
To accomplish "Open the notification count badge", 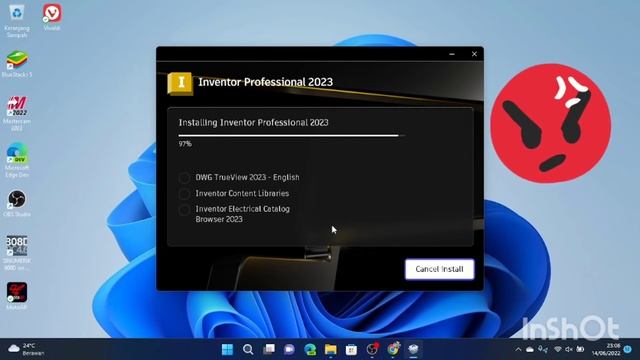I will click(628, 349).
